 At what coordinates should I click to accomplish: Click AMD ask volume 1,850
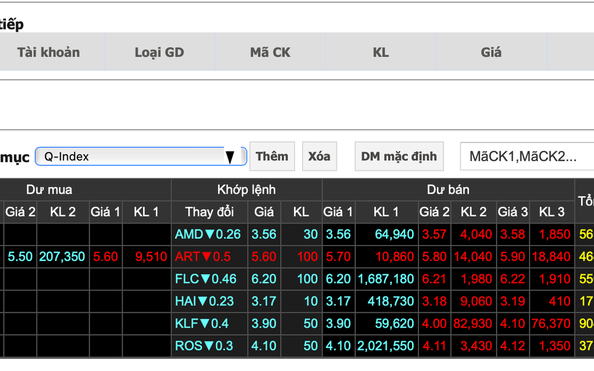click(552, 234)
